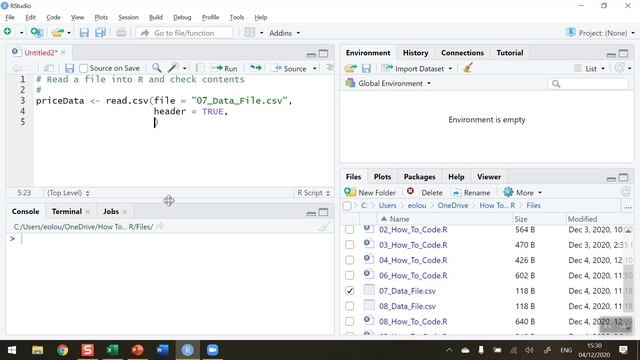Click the Find/Replace magnifier in the editor

point(156,68)
